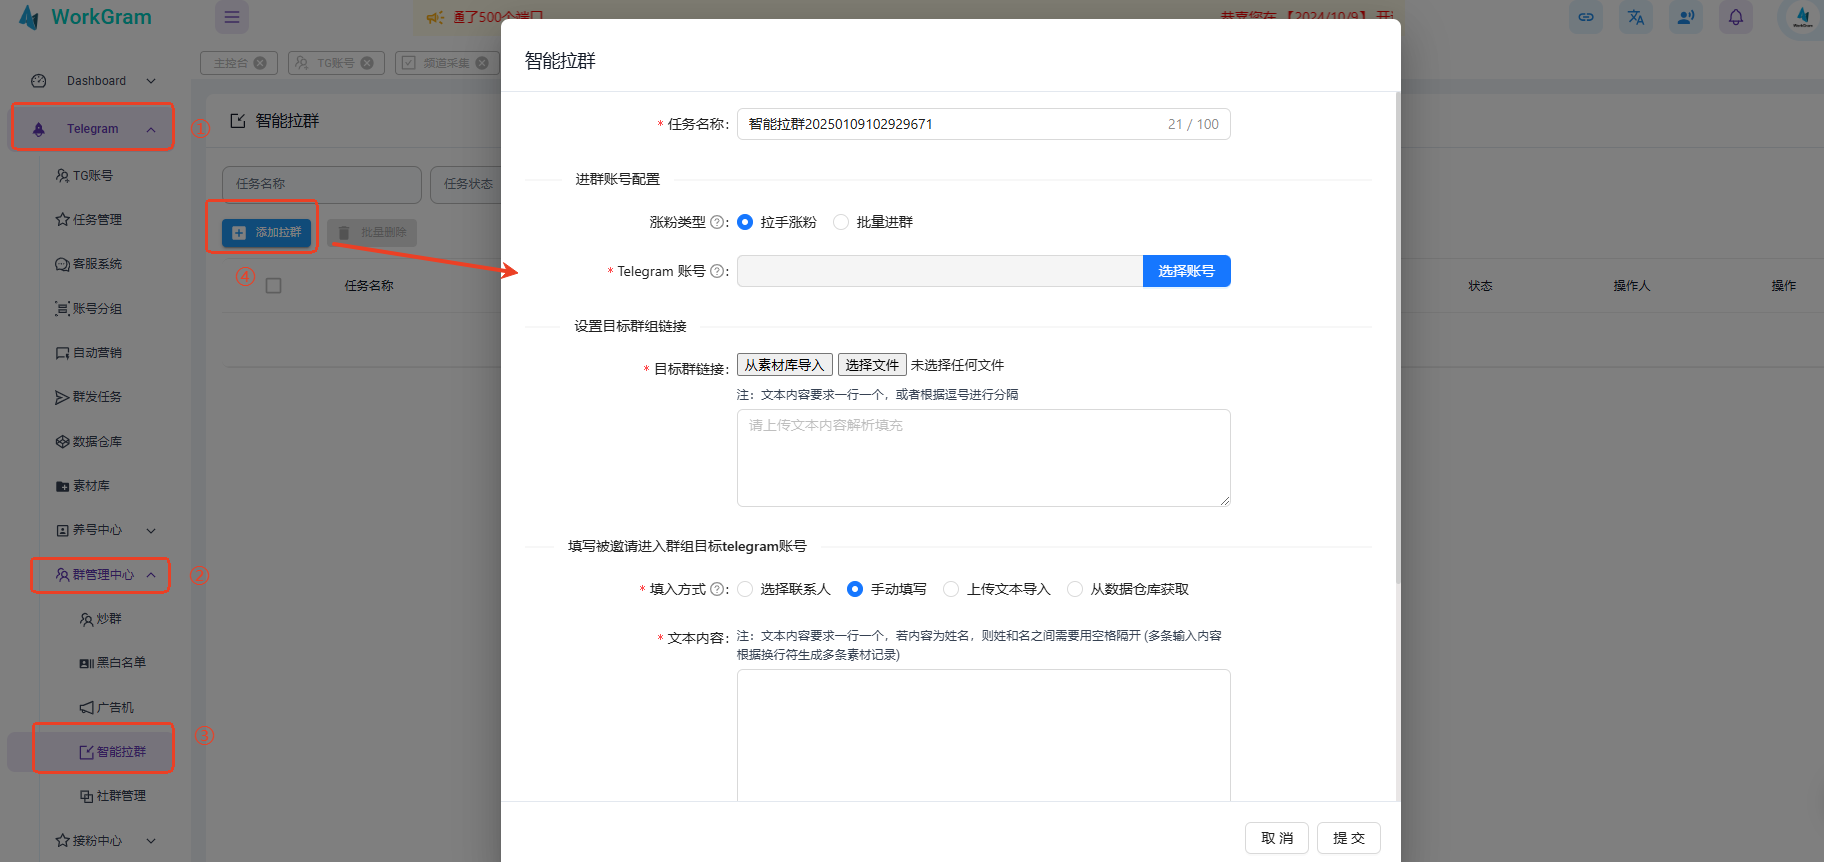
Task: Click the 操作人 column header
Action: (1631, 286)
